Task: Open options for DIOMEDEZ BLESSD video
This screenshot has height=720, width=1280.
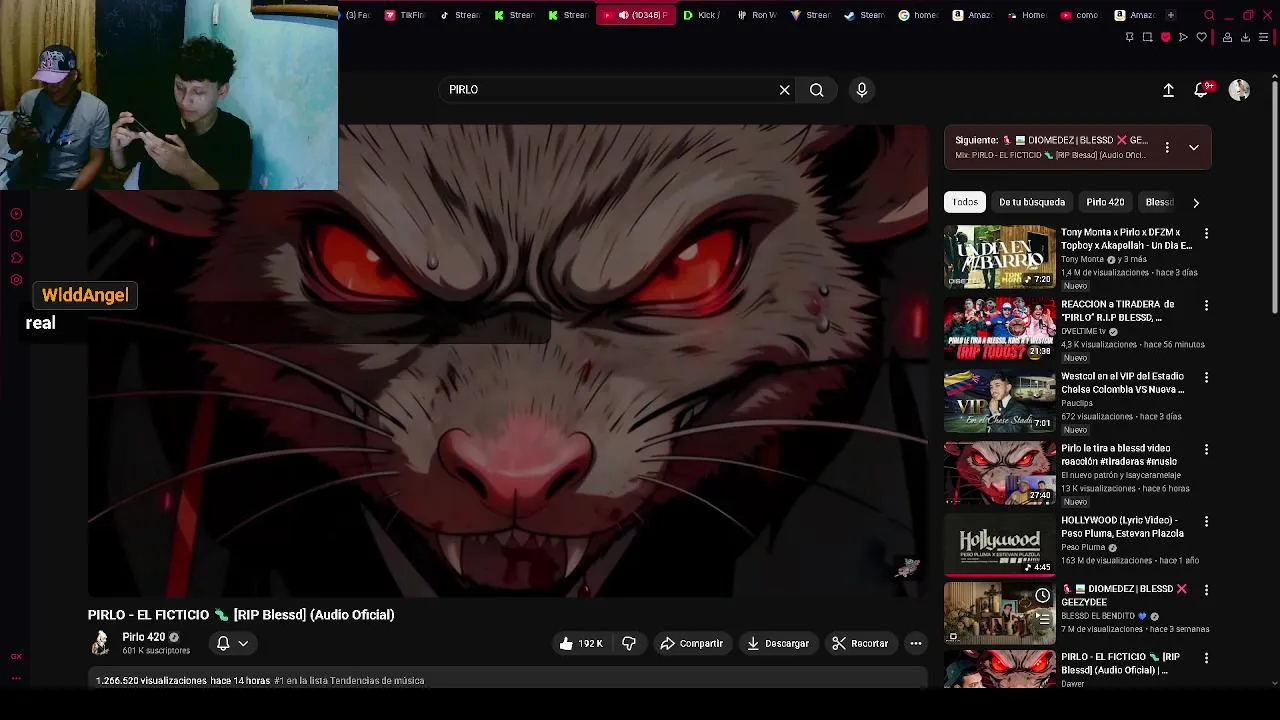Action: click(1206, 590)
